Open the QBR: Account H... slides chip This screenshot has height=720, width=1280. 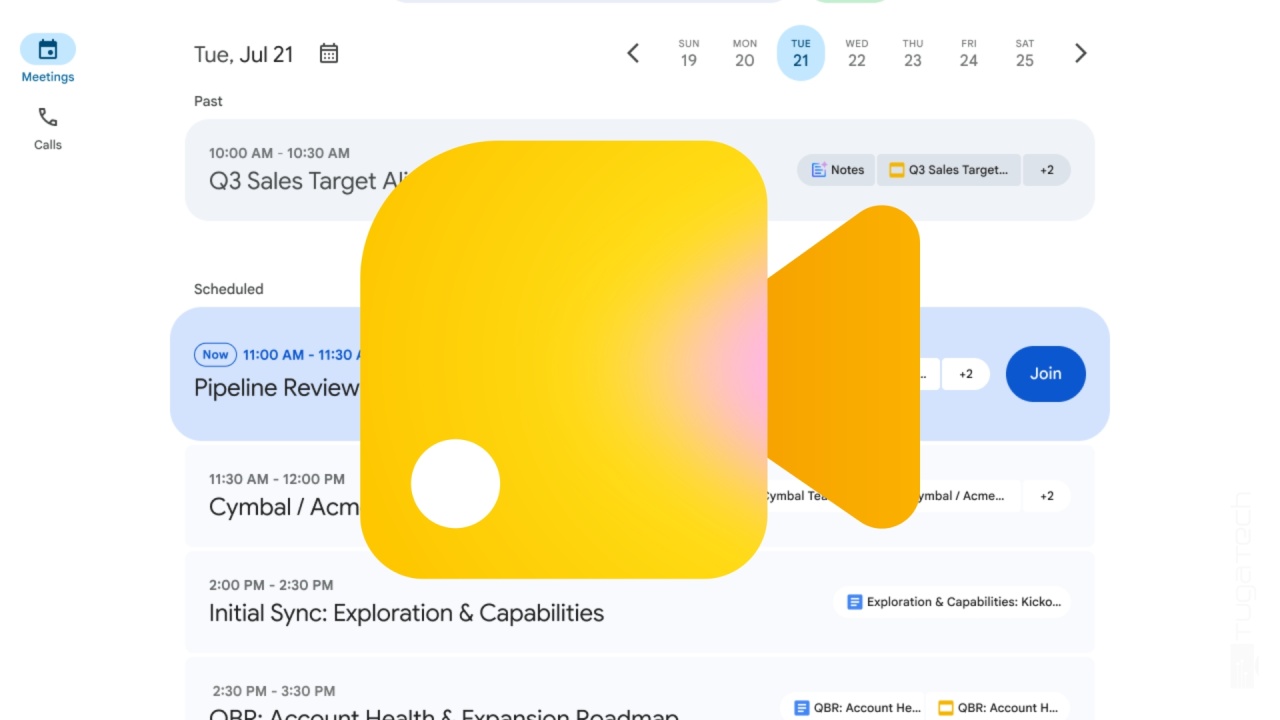click(x=998, y=708)
